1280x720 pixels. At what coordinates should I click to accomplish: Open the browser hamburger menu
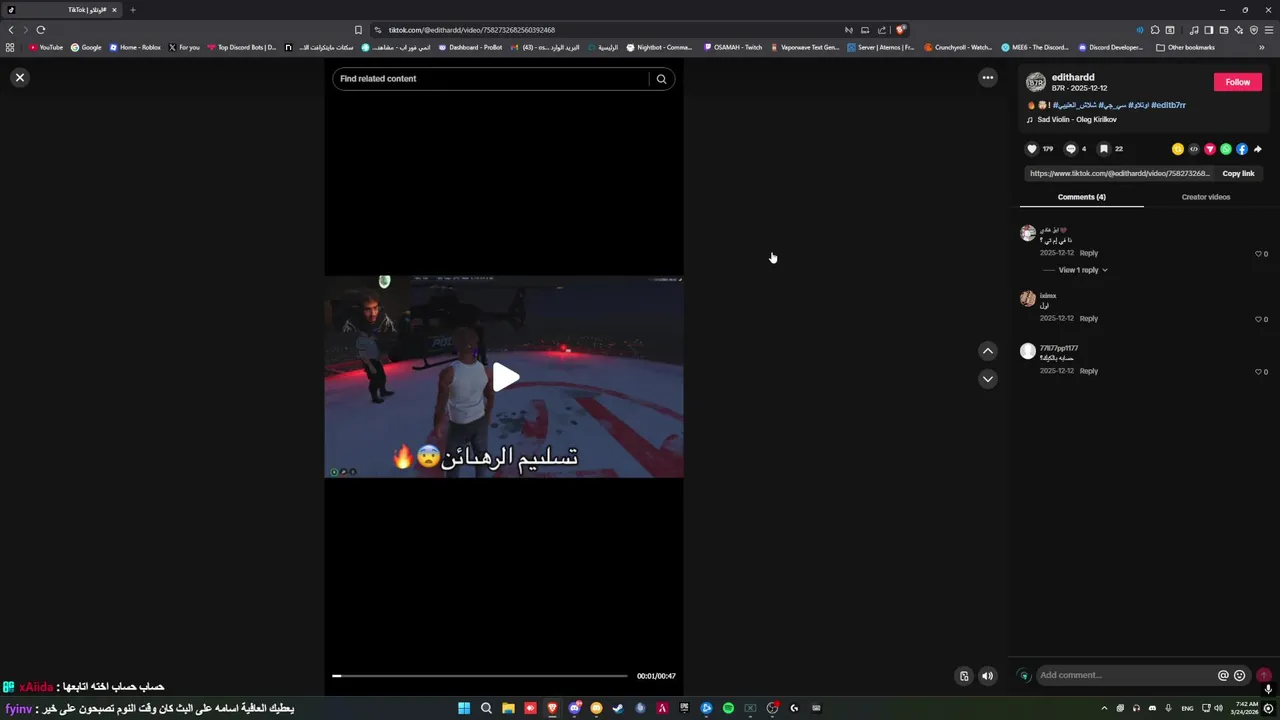pyautogui.click(x=1269, y=30)
